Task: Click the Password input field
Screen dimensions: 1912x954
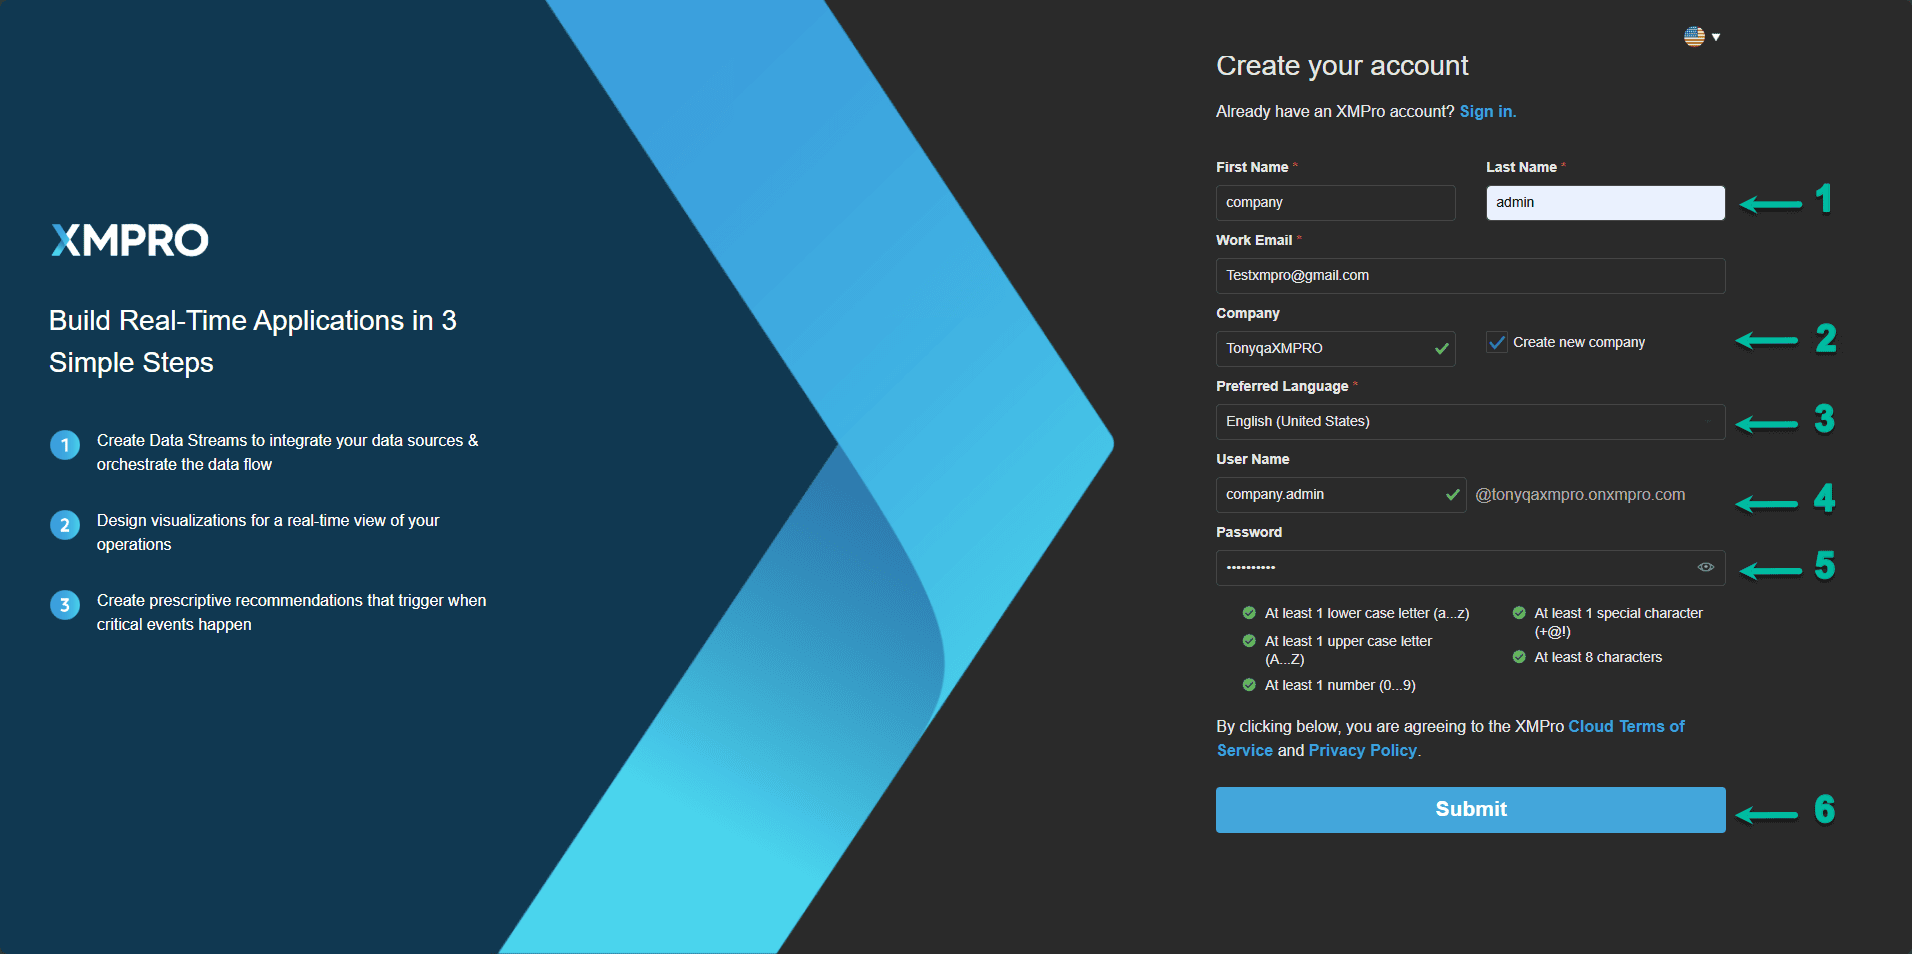Action: pyautogui.click(x=1450, y=568)
